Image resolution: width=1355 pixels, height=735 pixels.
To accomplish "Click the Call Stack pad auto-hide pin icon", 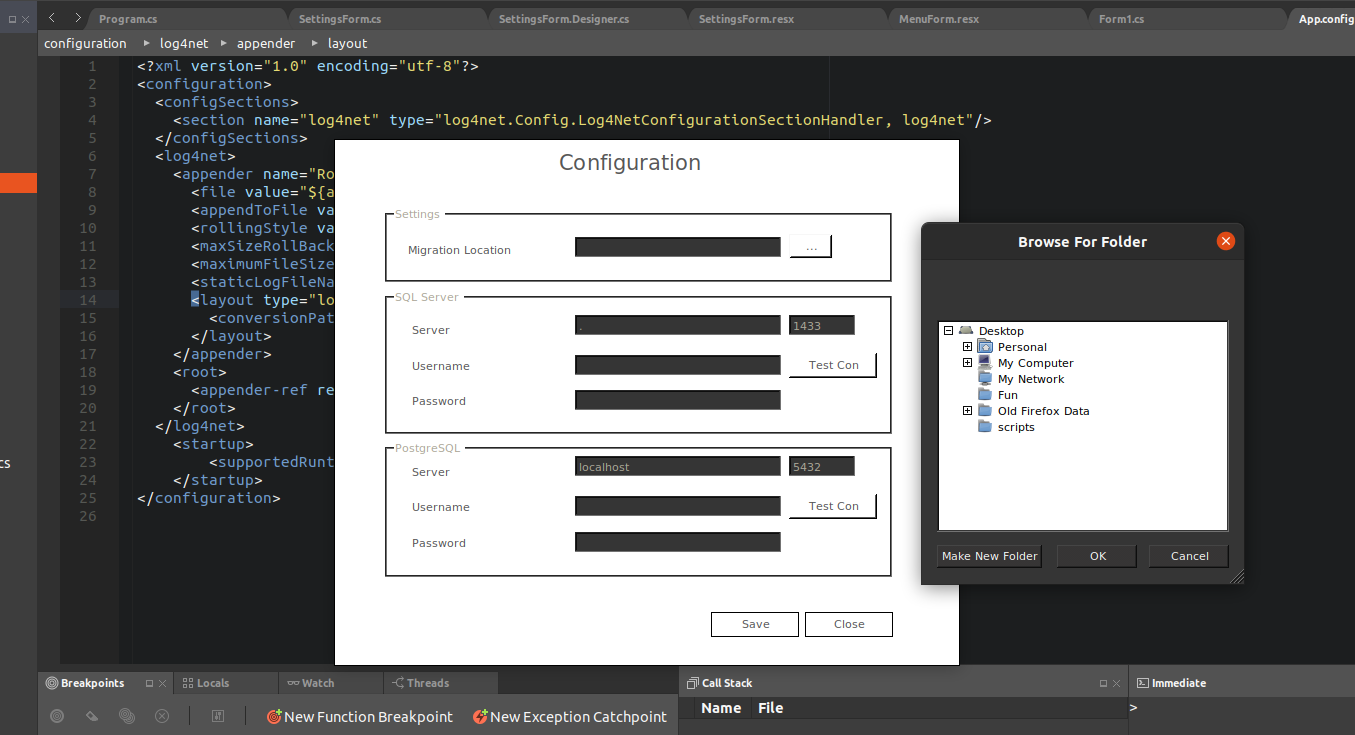I will tap(1103, 683).
